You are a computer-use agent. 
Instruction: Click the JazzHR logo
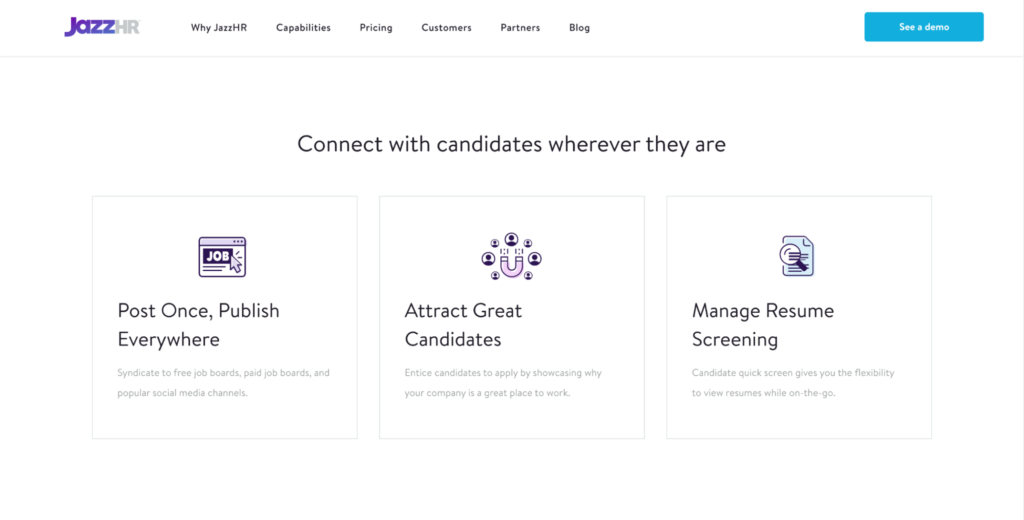pyautogui.click(x=102, y=27)
